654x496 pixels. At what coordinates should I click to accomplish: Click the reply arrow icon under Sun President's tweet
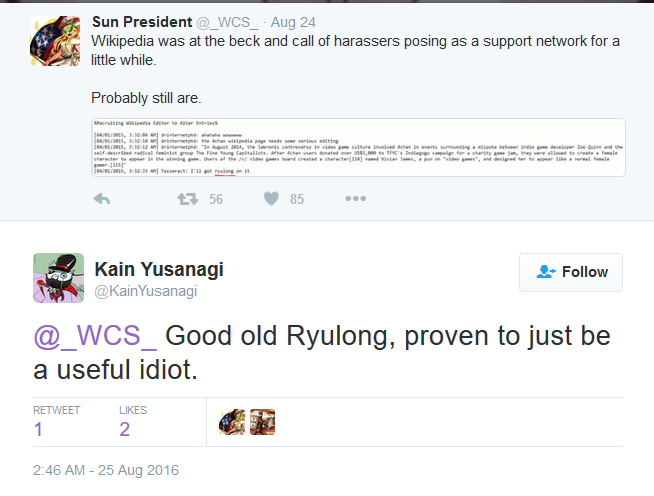[x=101, y=199]
